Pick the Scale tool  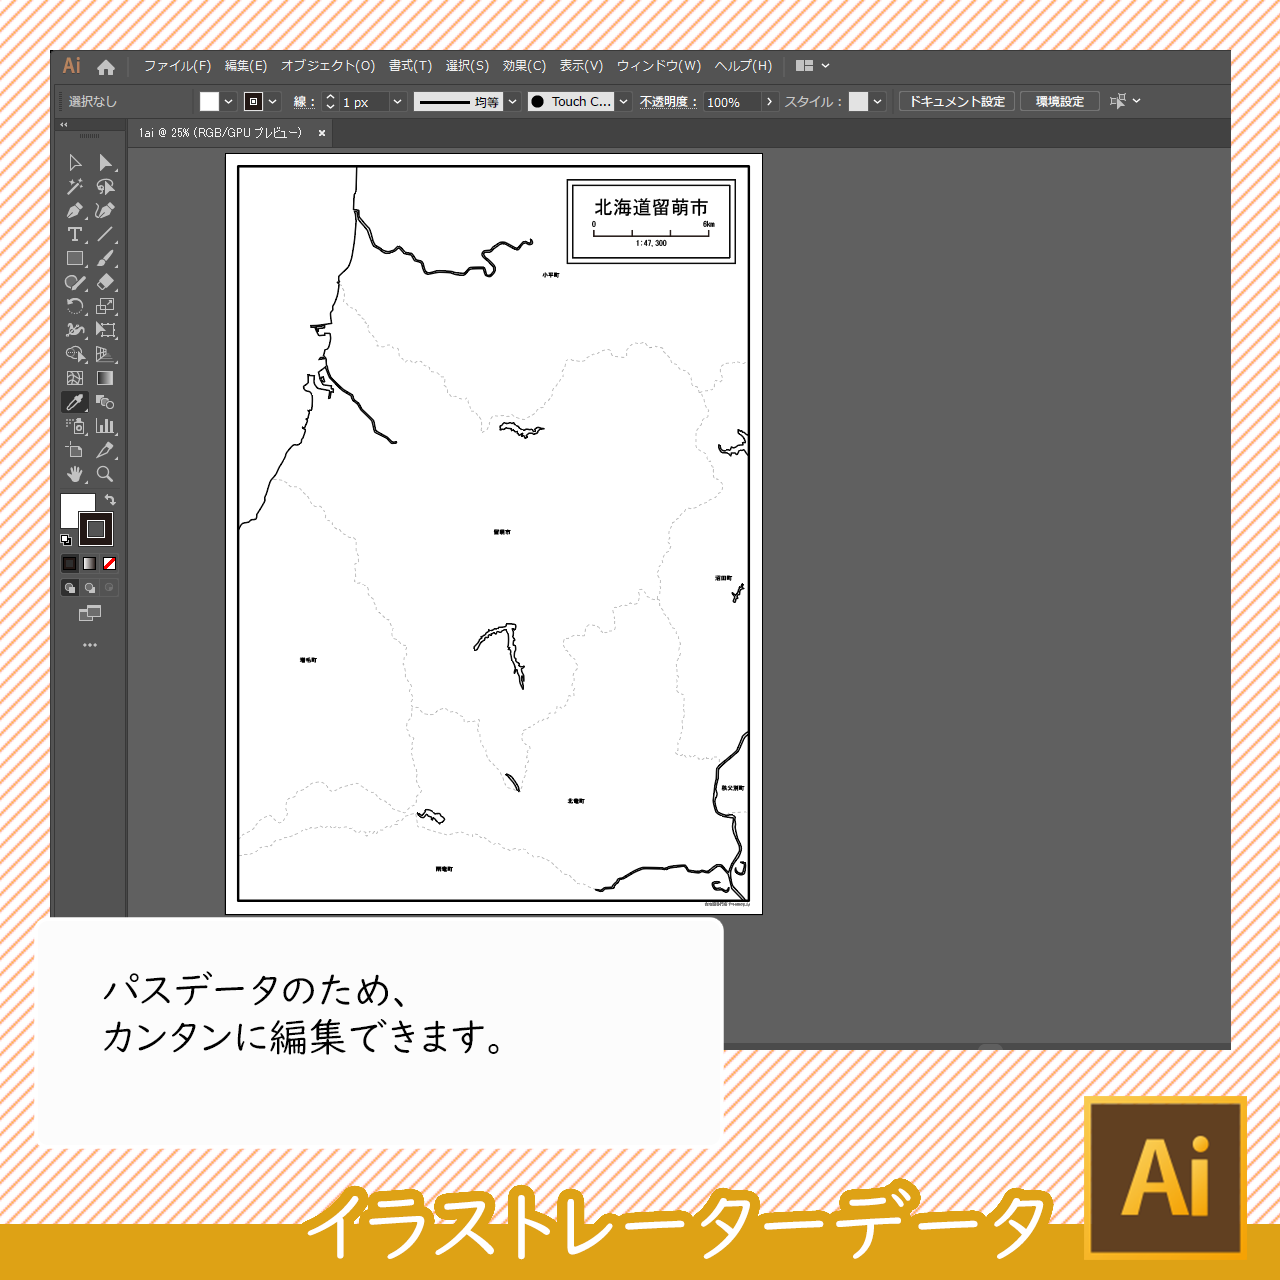coord(105,307)
